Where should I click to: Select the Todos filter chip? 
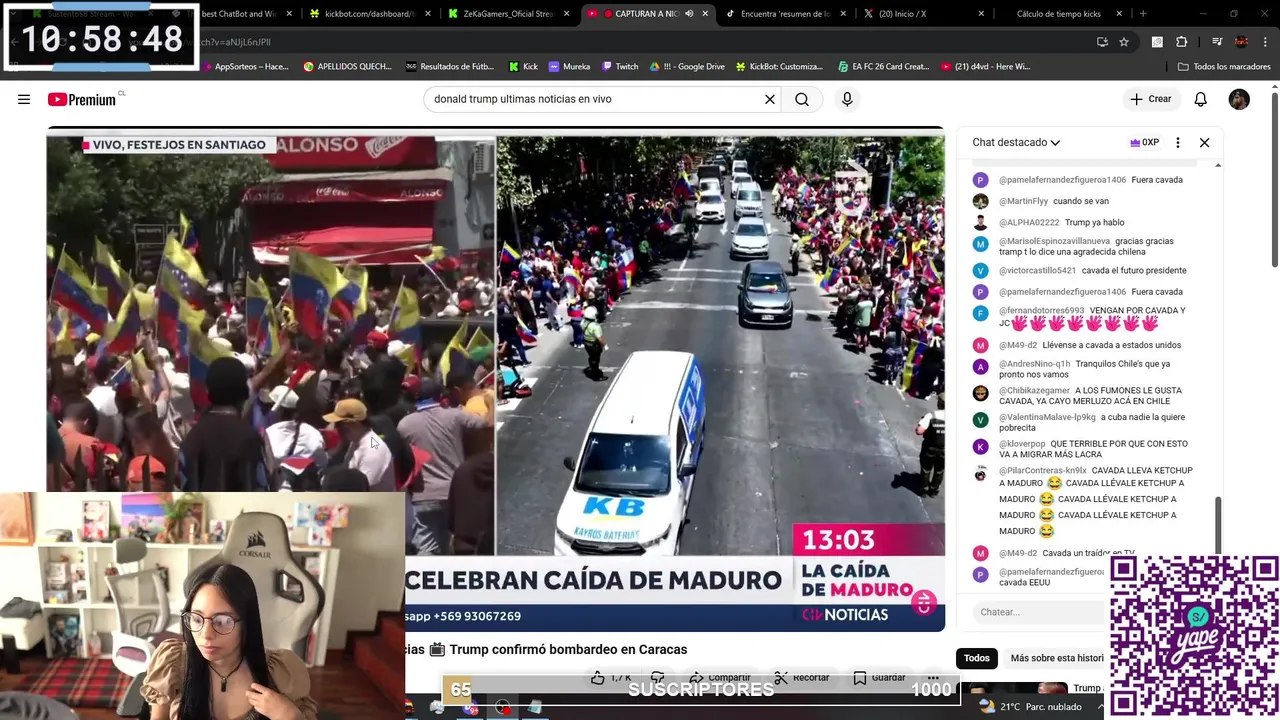point(977,658)
